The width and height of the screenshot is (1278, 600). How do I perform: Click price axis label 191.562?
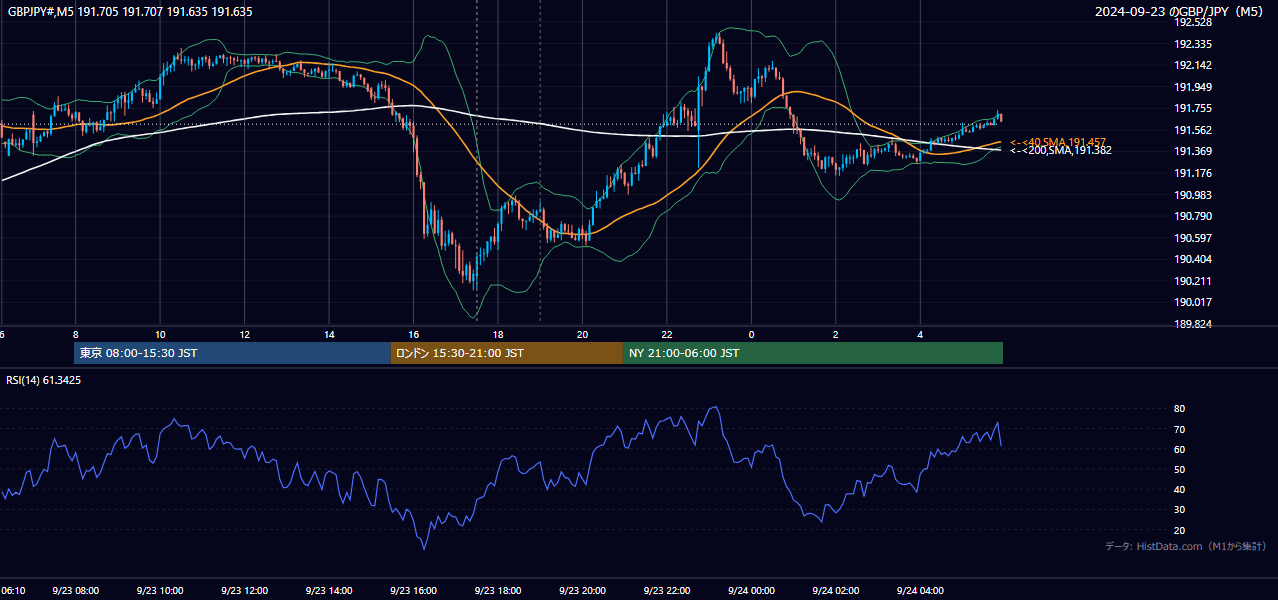(x=1192, y=130)
